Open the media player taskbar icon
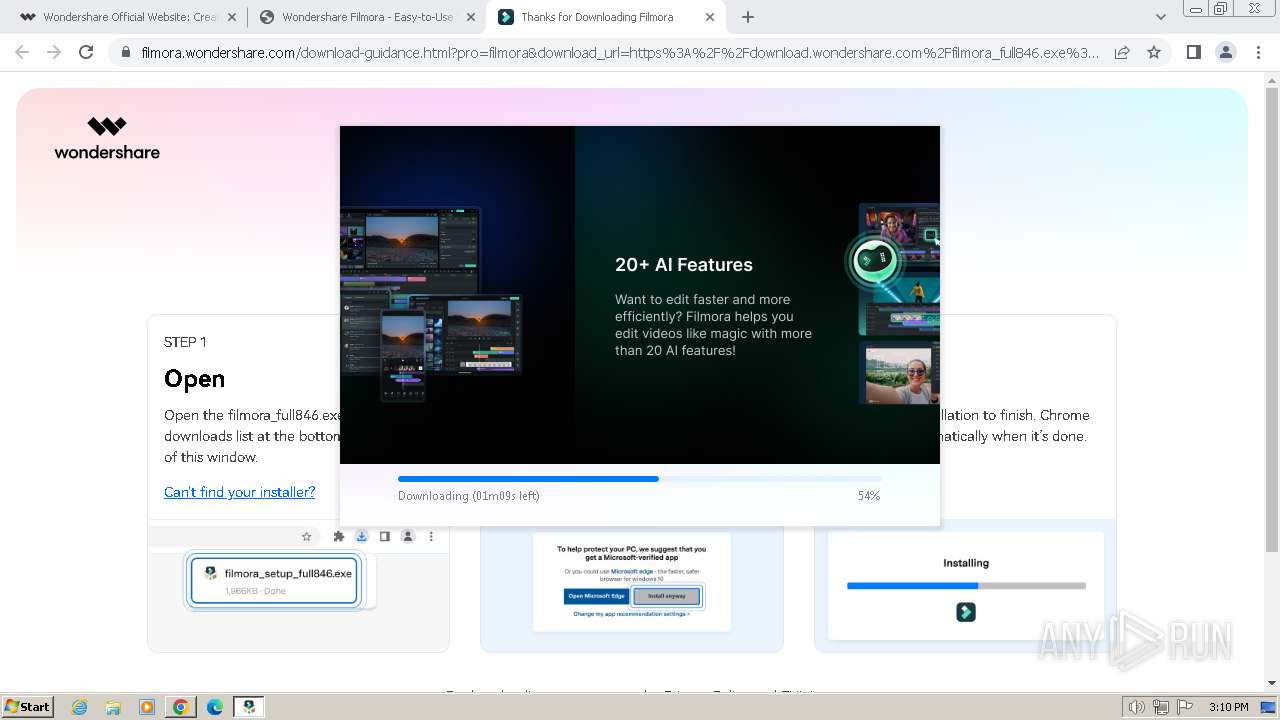The width and height of the screenshot is (1280, 720). pyautogui.click(x=147, y=707)
